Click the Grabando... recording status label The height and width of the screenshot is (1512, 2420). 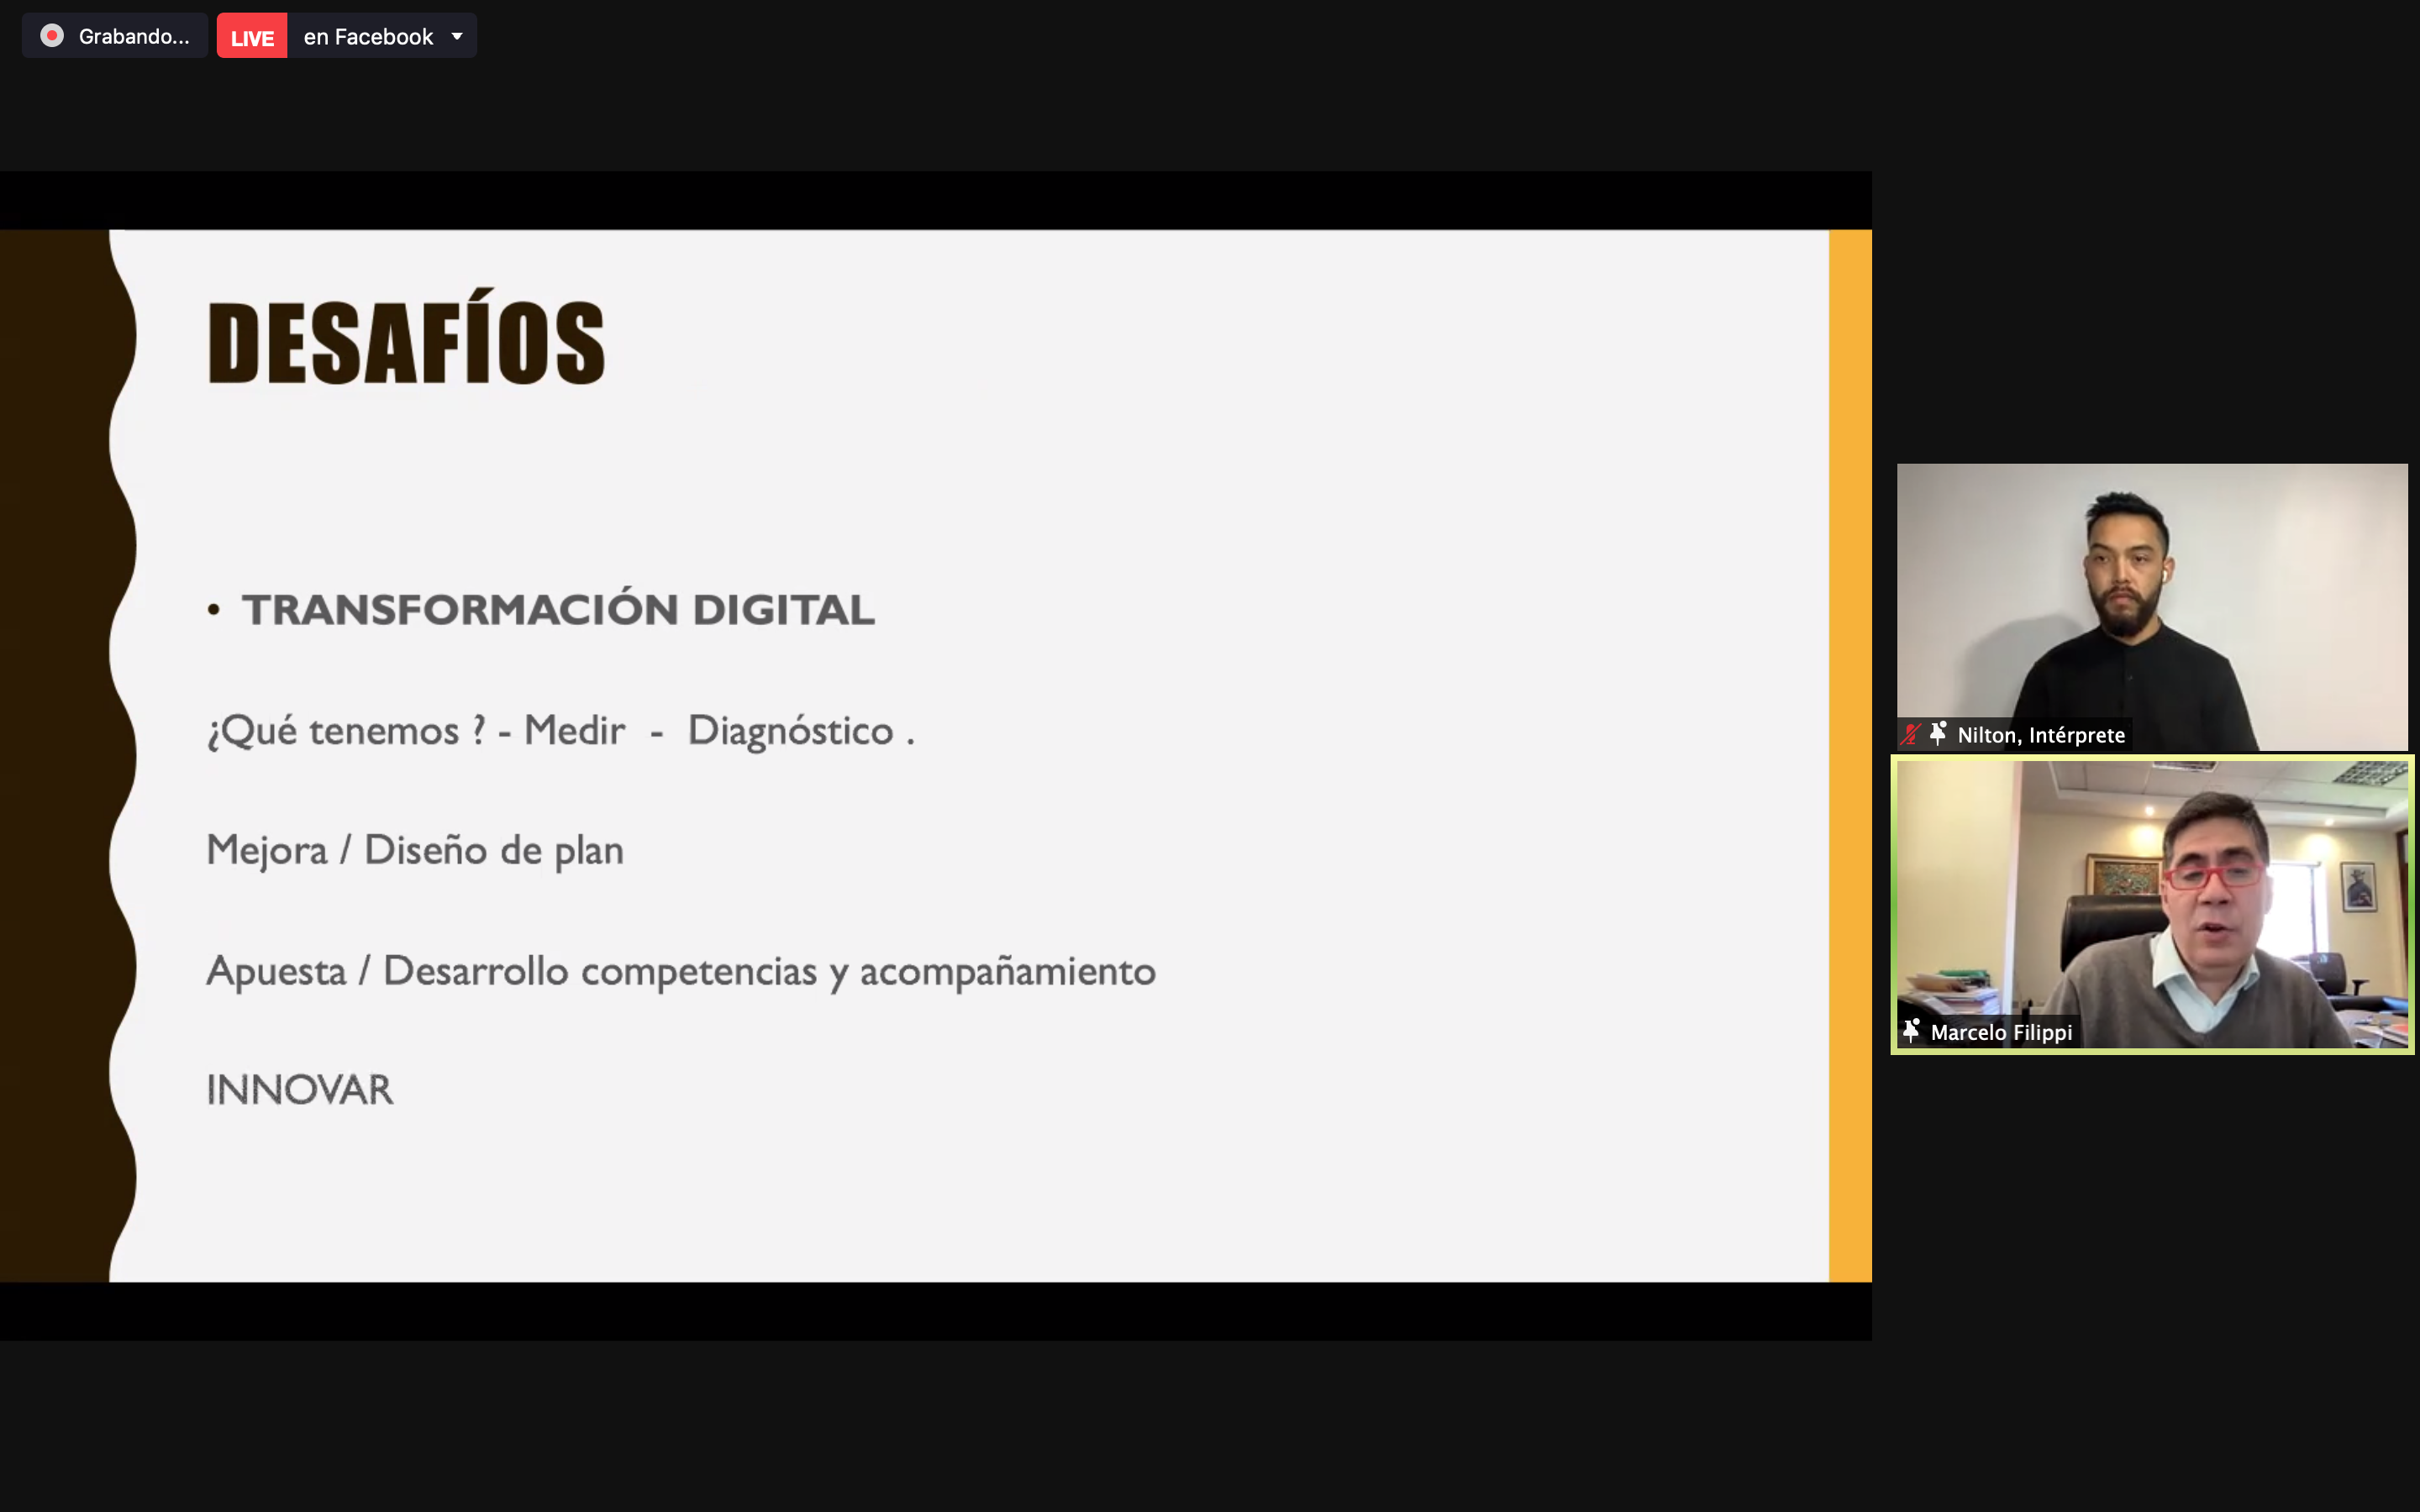133,37
